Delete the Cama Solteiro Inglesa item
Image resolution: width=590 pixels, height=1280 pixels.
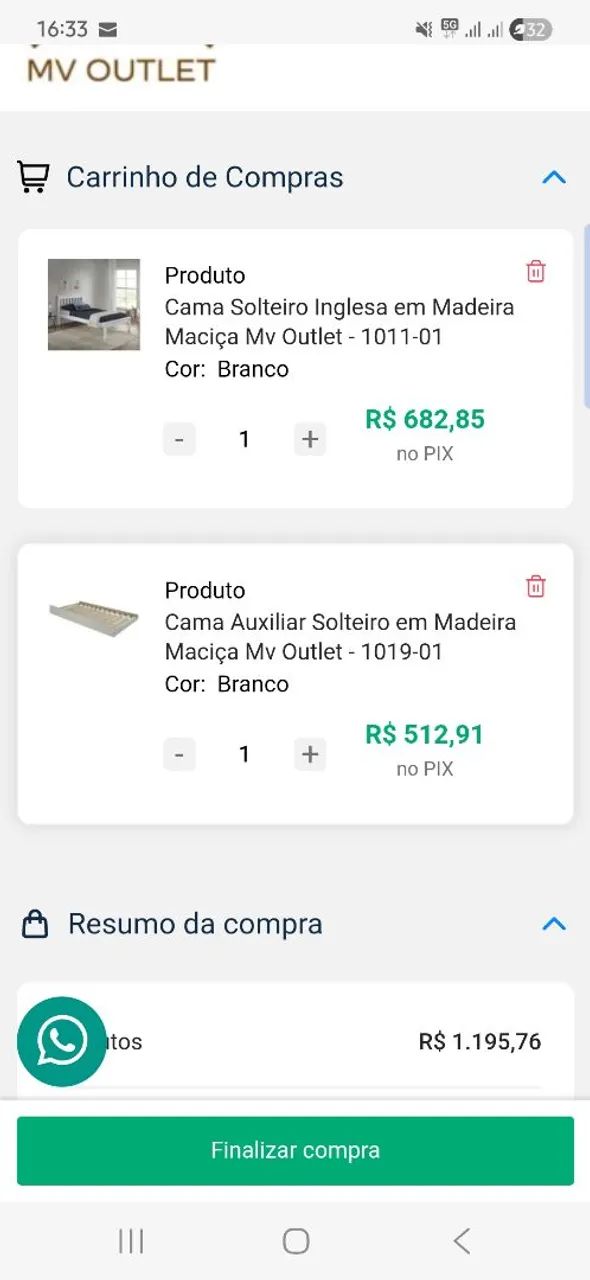(536, 271)
